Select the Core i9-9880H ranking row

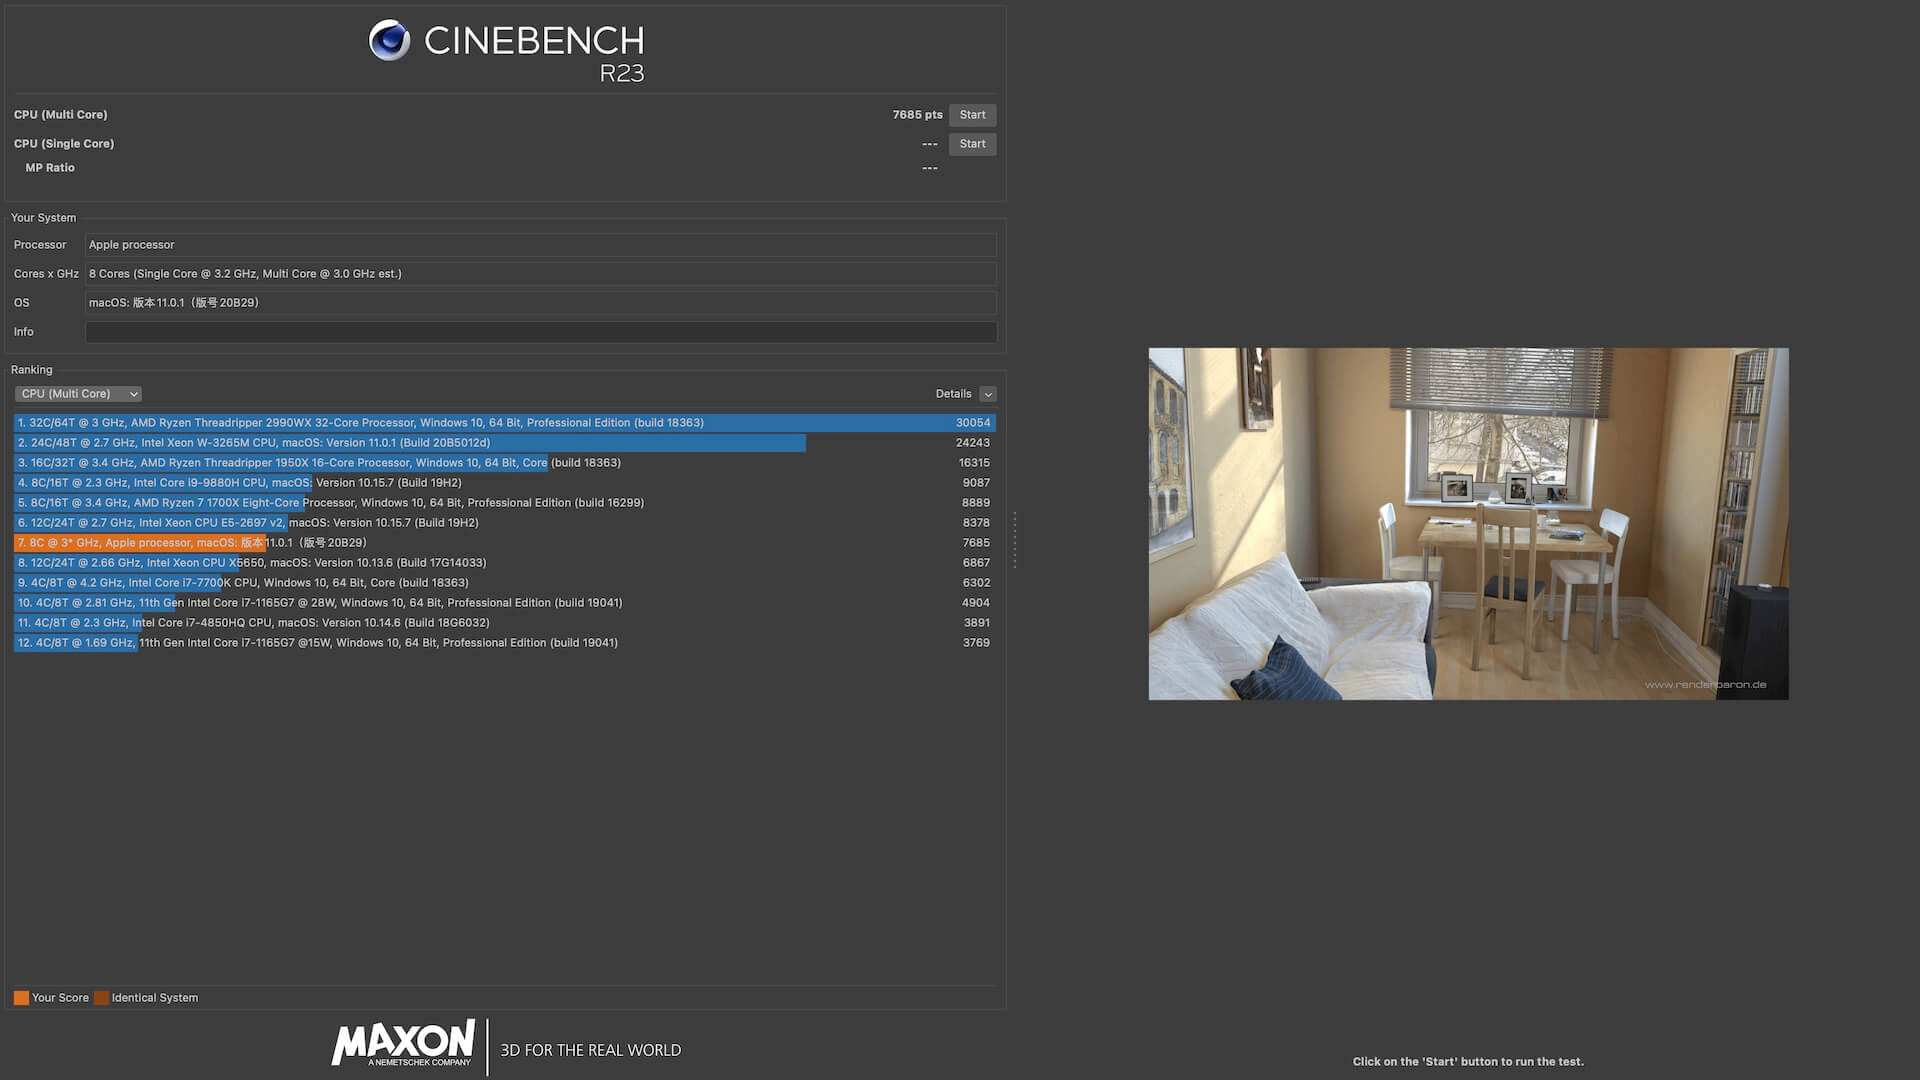pyautogui.click(x=505, y=483)
